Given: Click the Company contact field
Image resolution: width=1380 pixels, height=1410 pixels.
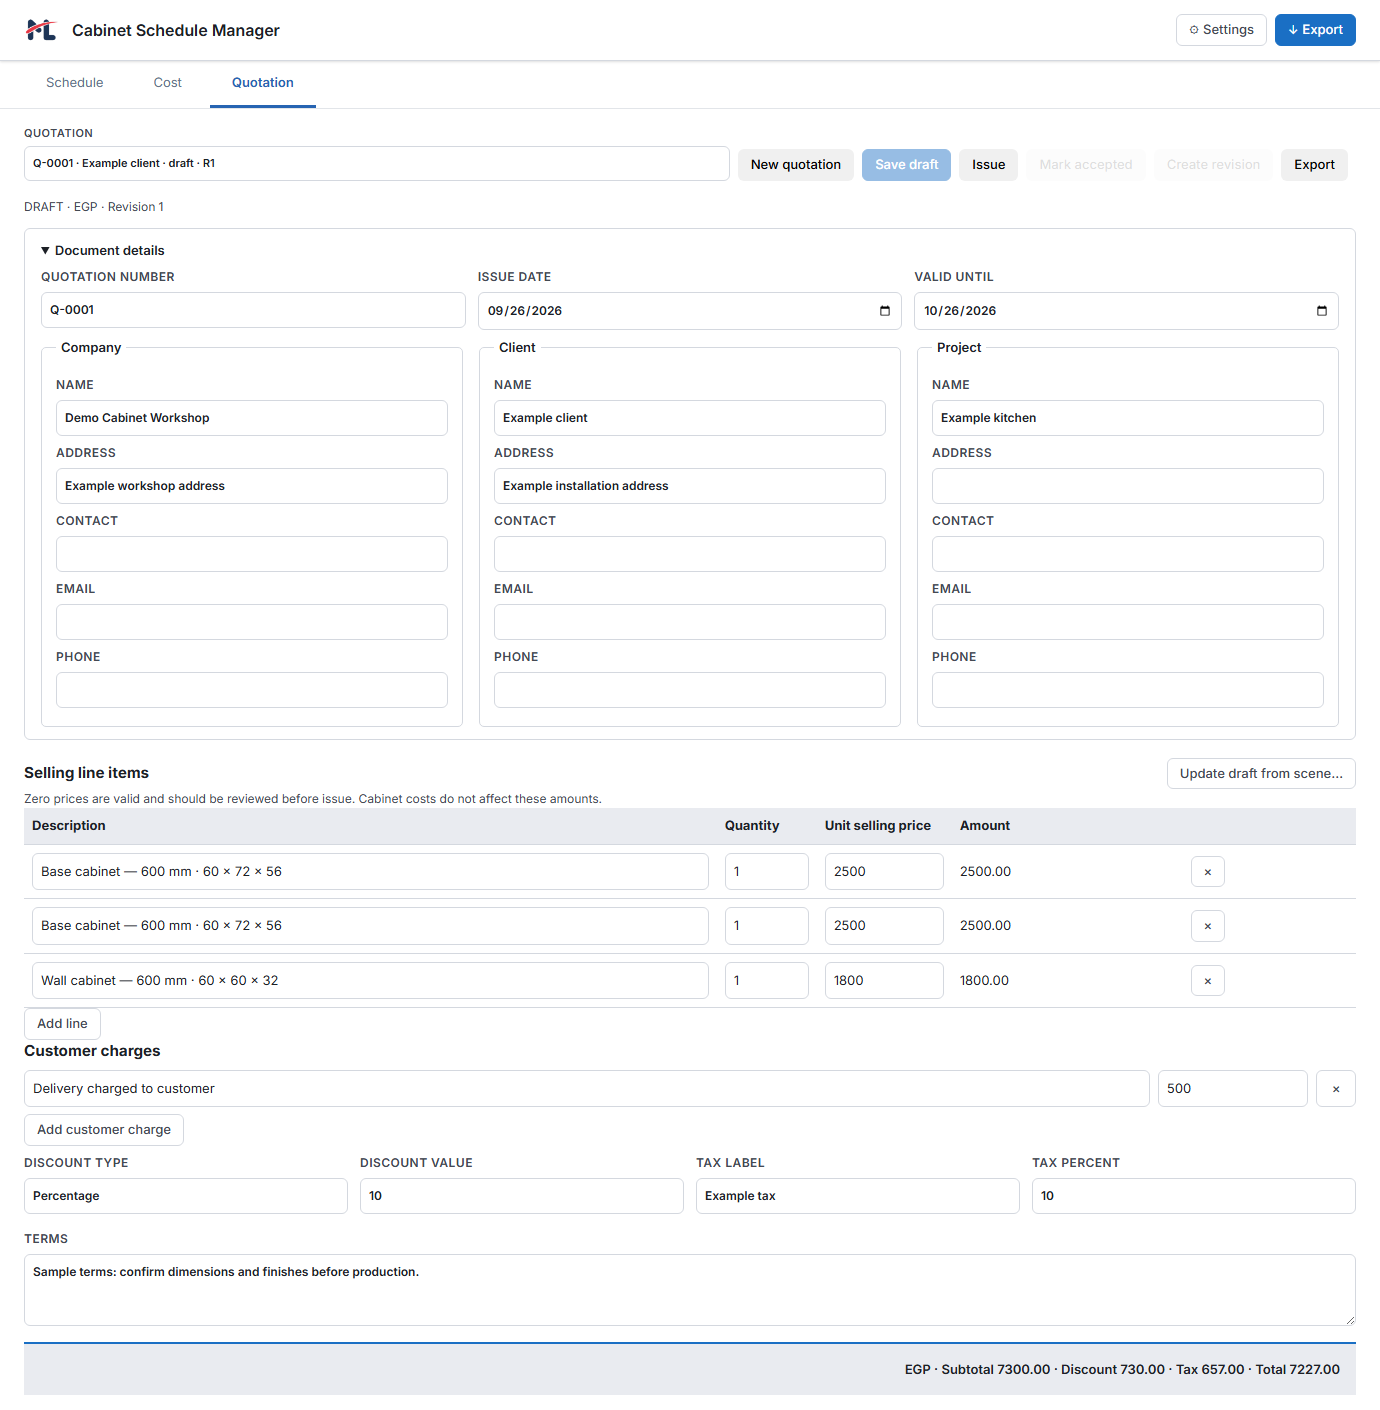Looking at the screenshot, I should tap(252, 554).
